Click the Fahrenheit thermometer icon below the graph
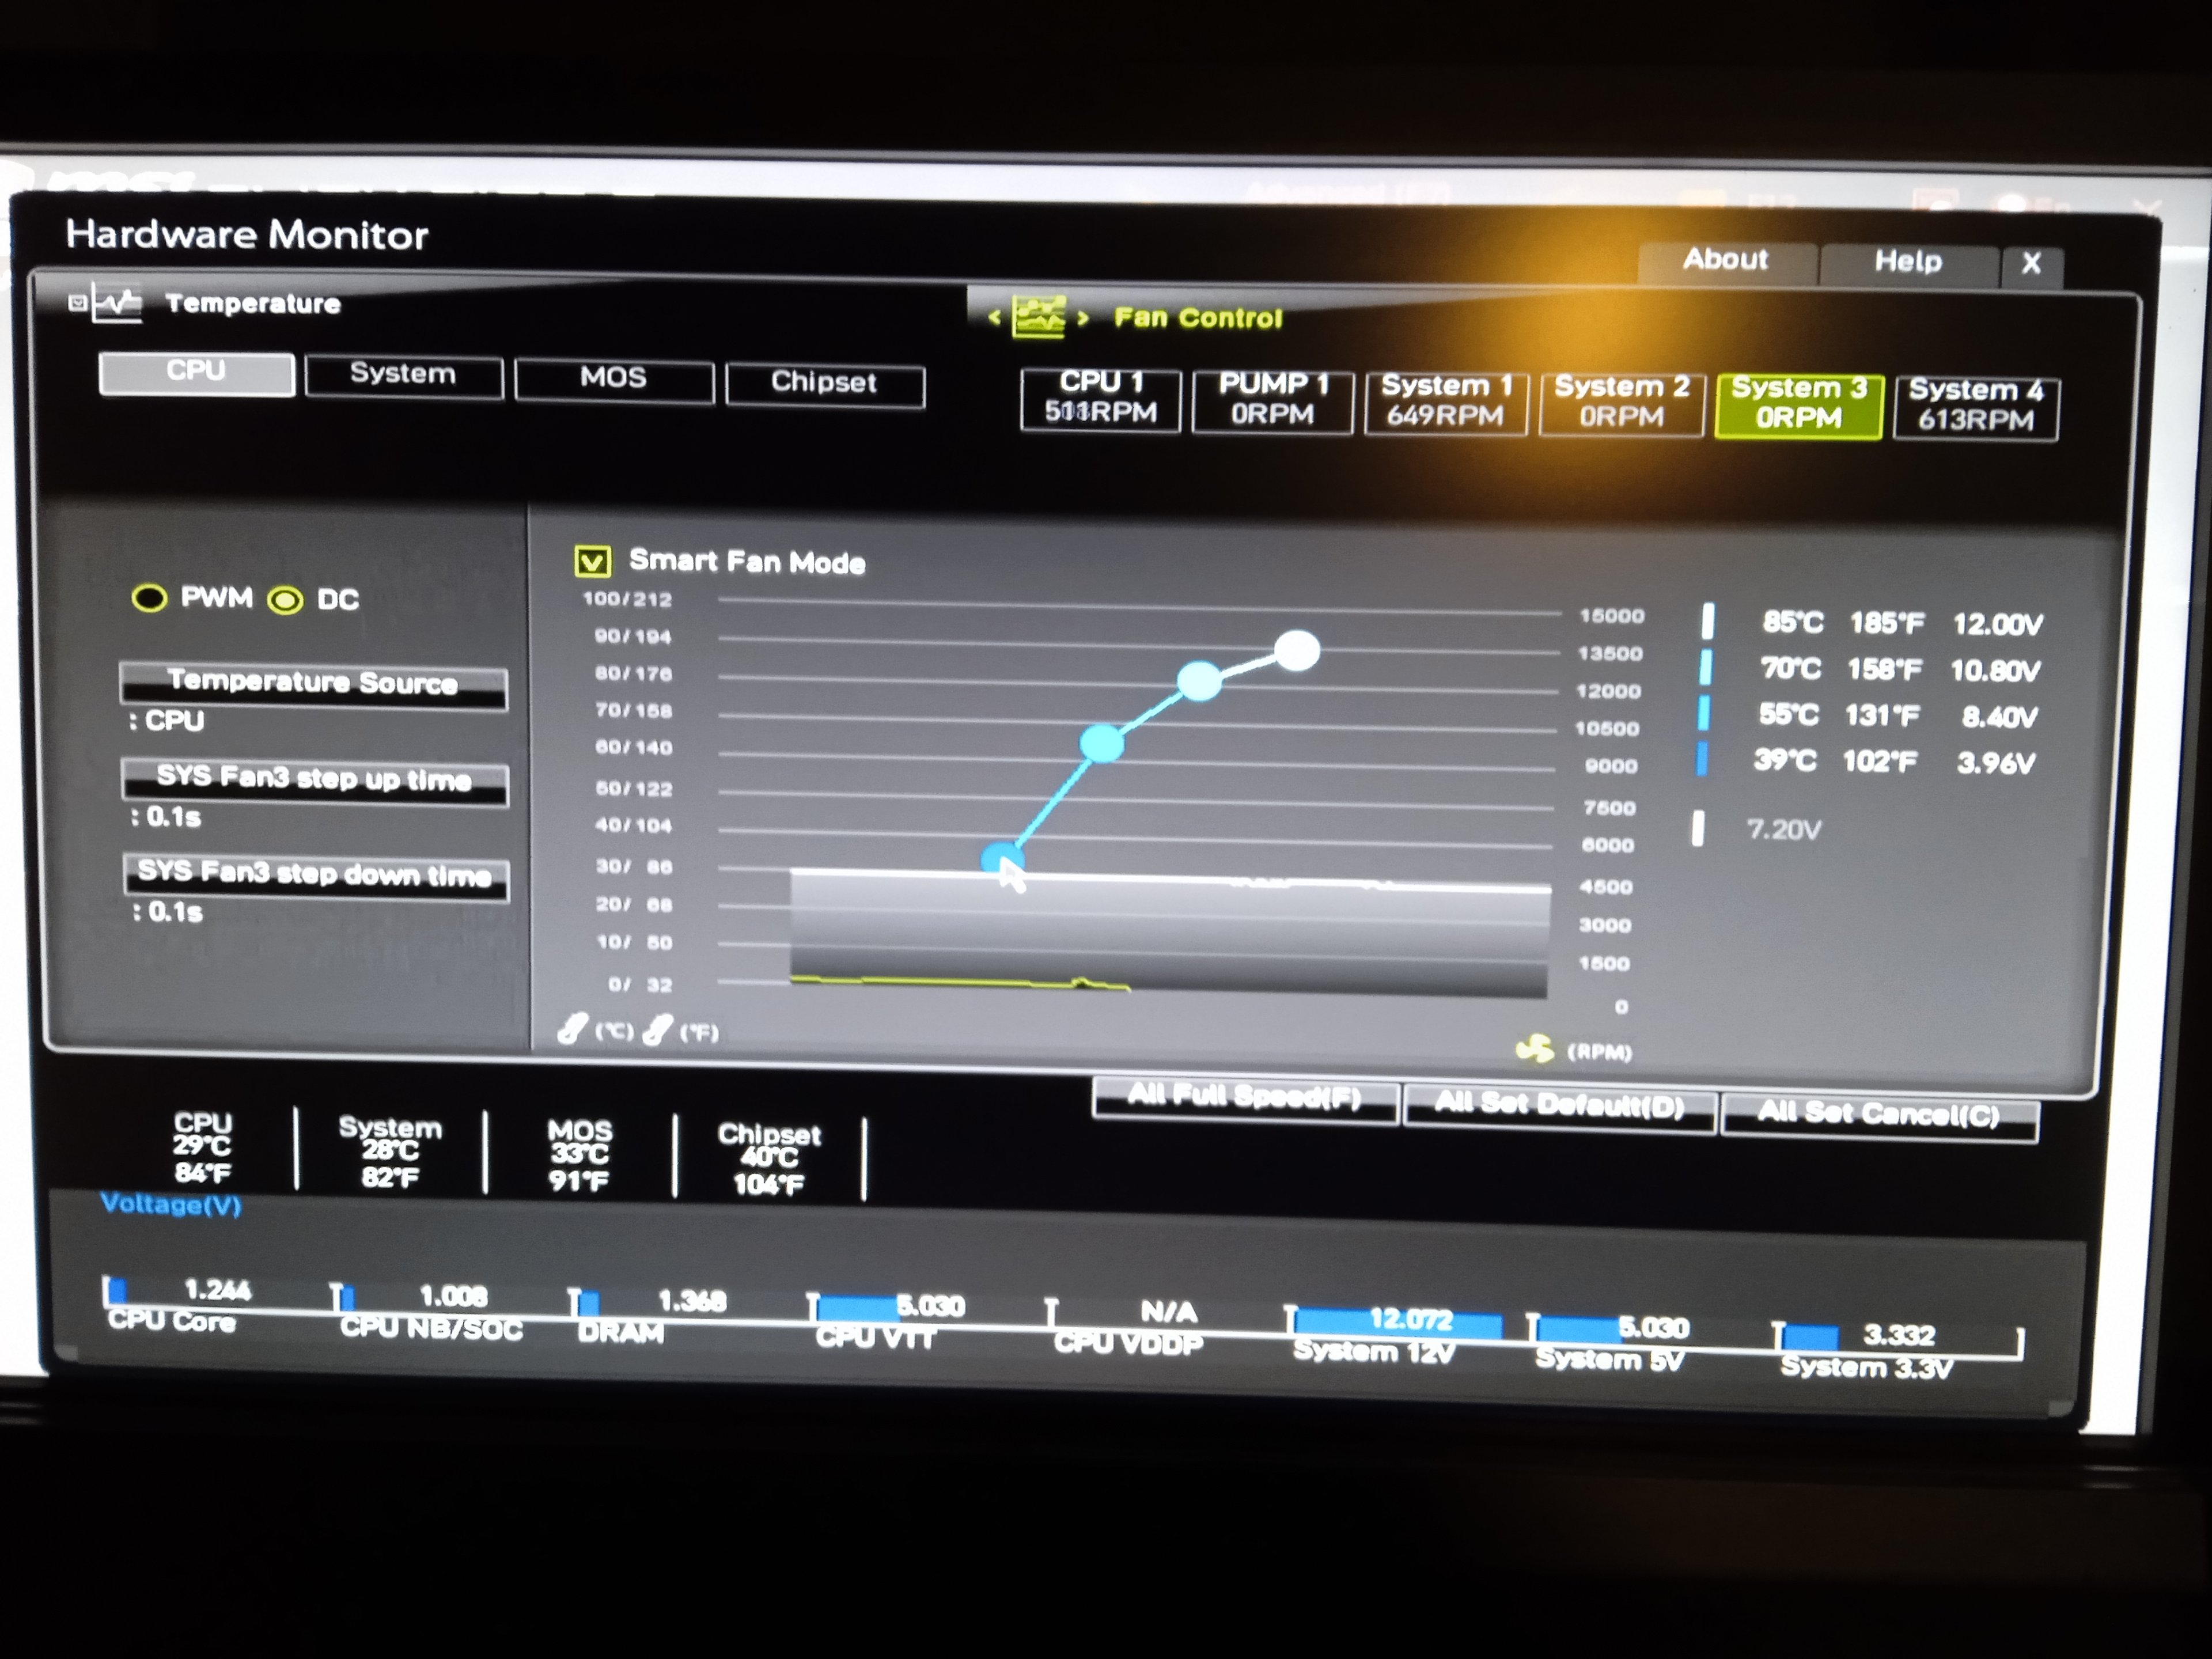 click(657, 1029)
